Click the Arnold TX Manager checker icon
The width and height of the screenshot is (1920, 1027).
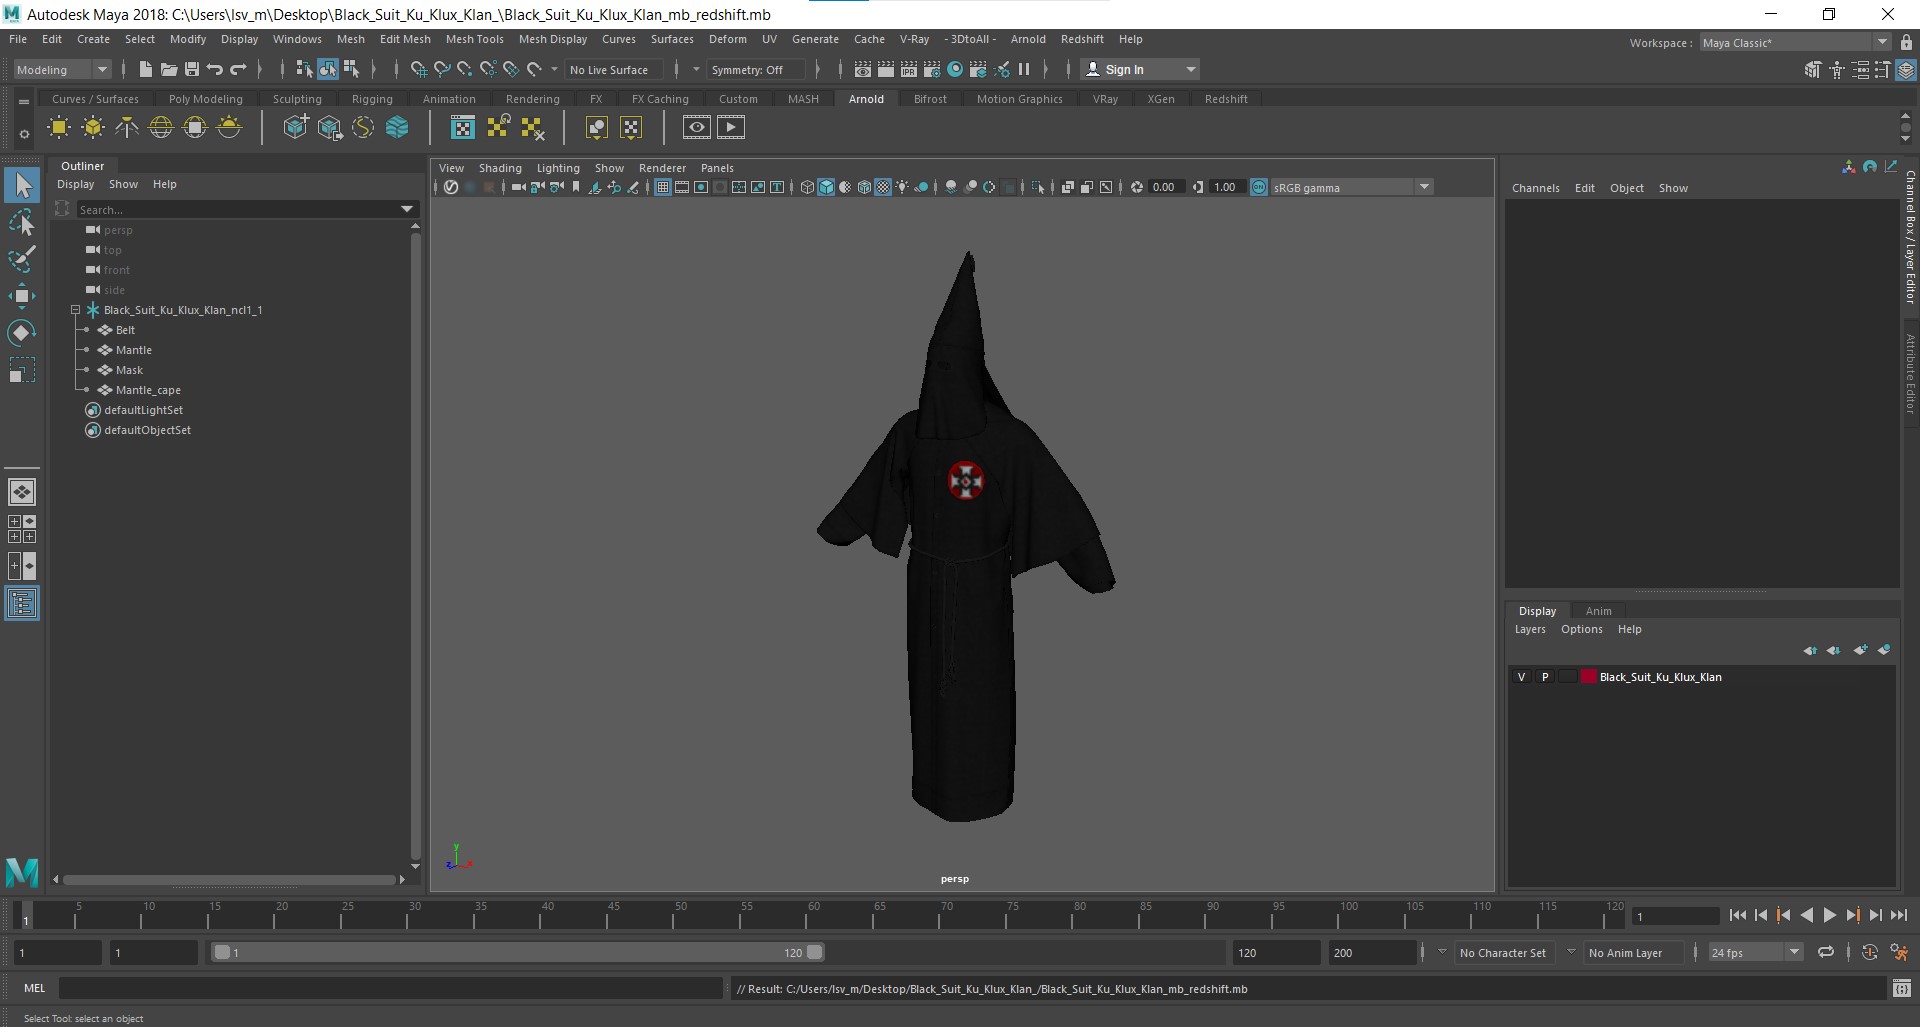[463, 127]
